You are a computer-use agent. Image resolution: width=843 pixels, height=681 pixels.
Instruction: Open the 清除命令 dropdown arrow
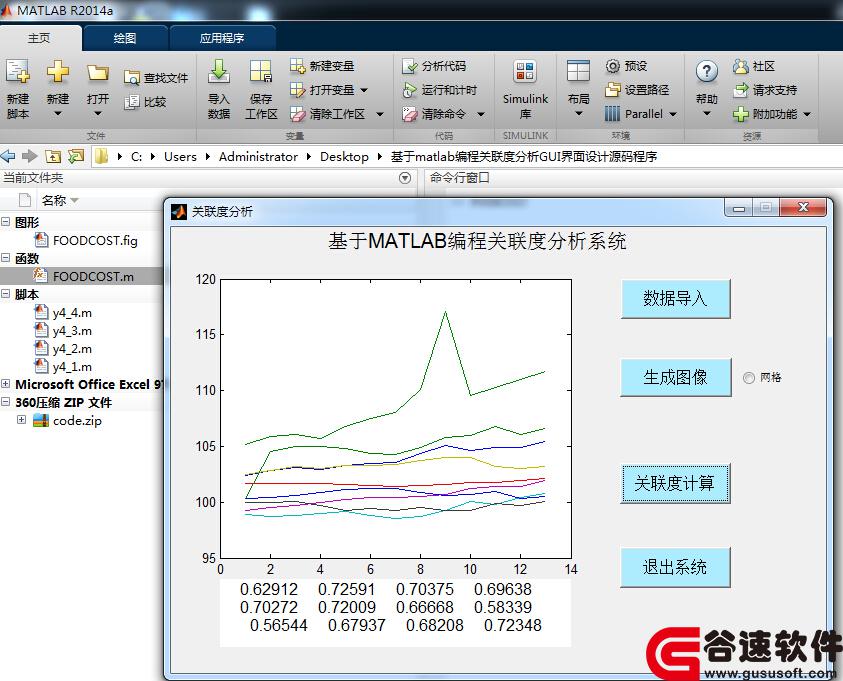coord(481,114)
